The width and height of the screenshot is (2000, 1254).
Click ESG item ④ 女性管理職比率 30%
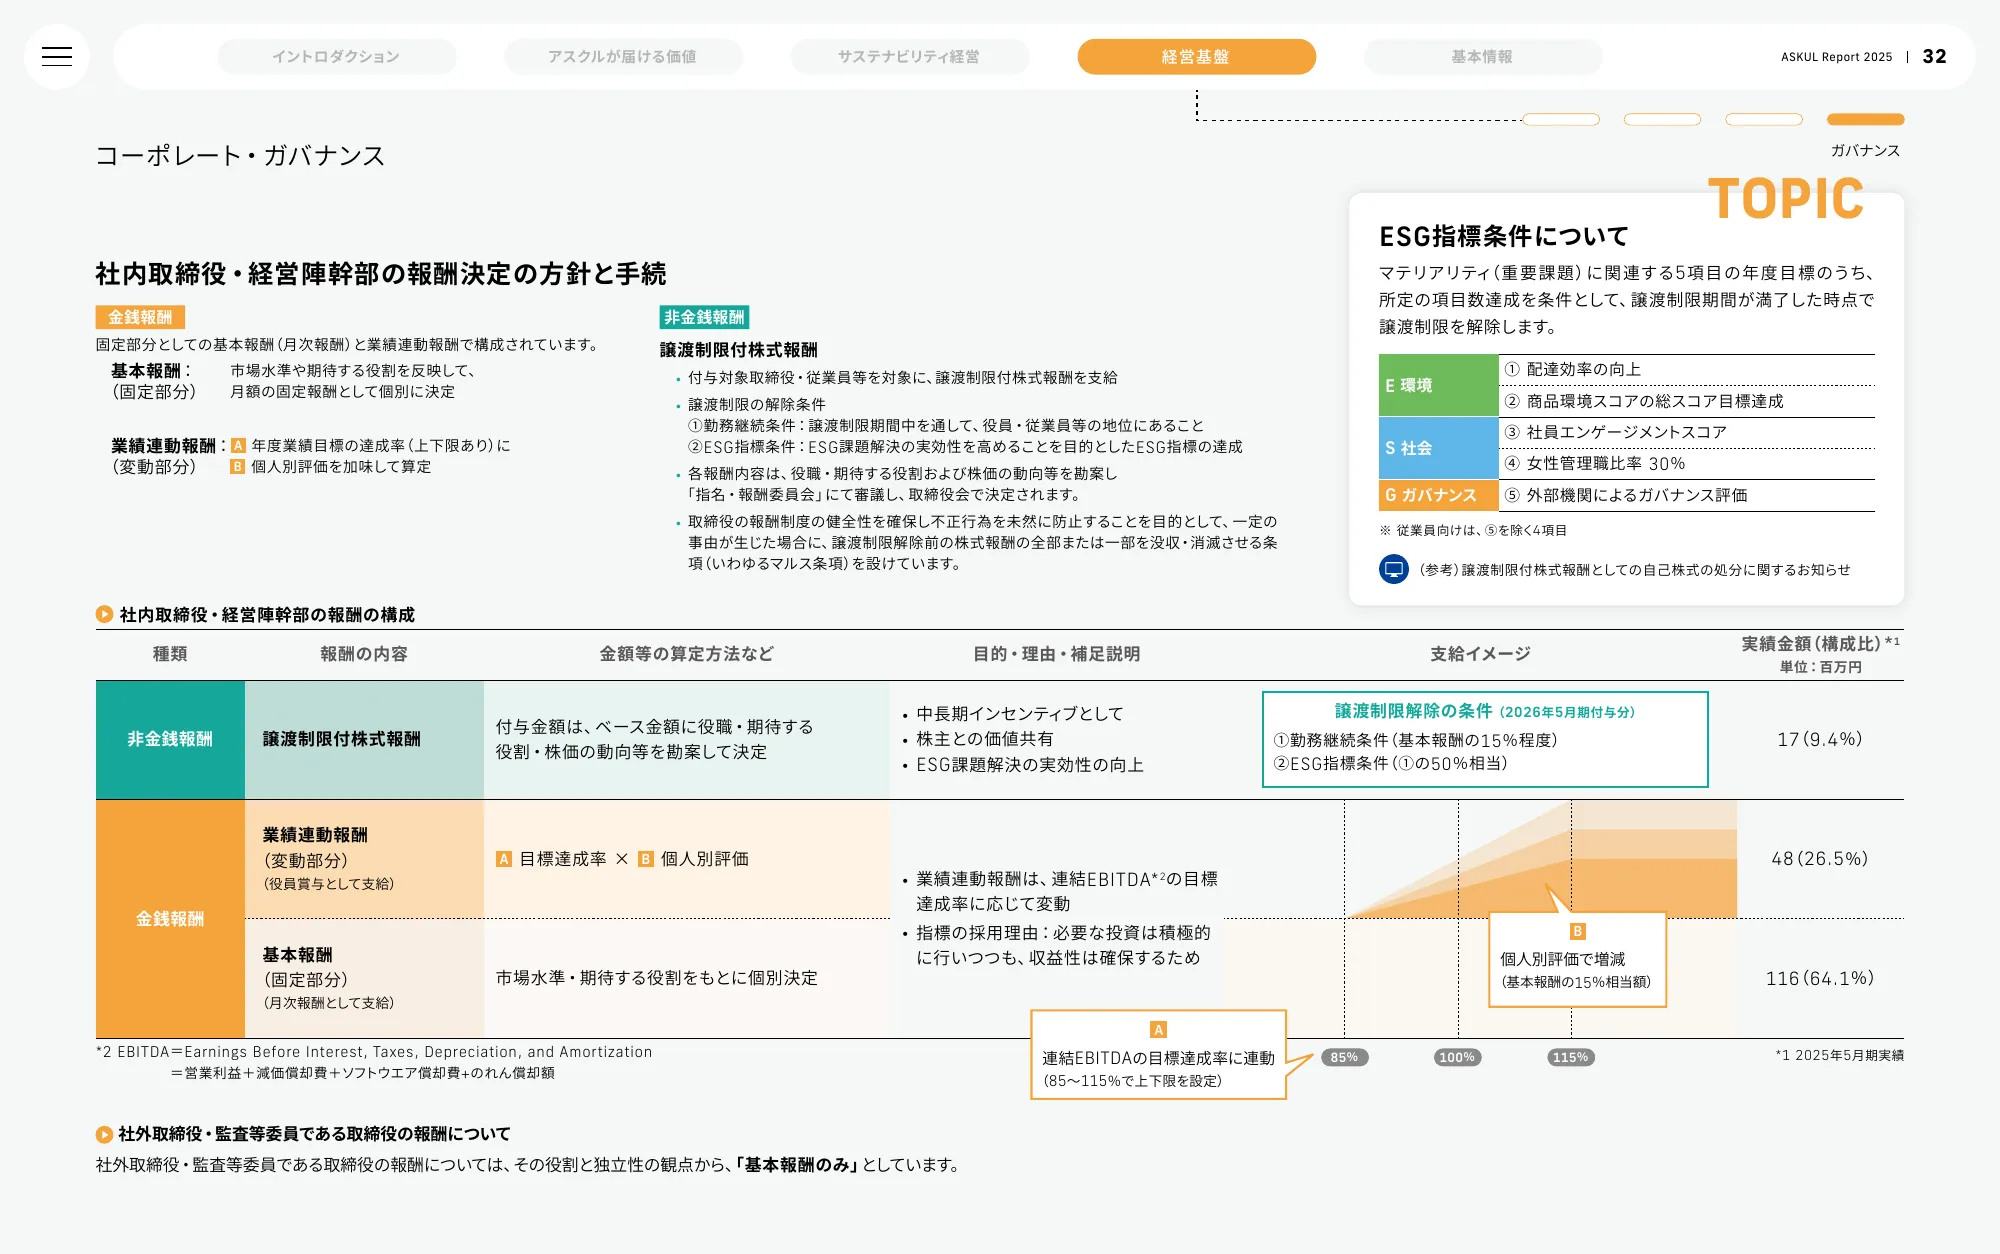point(1594,463)
